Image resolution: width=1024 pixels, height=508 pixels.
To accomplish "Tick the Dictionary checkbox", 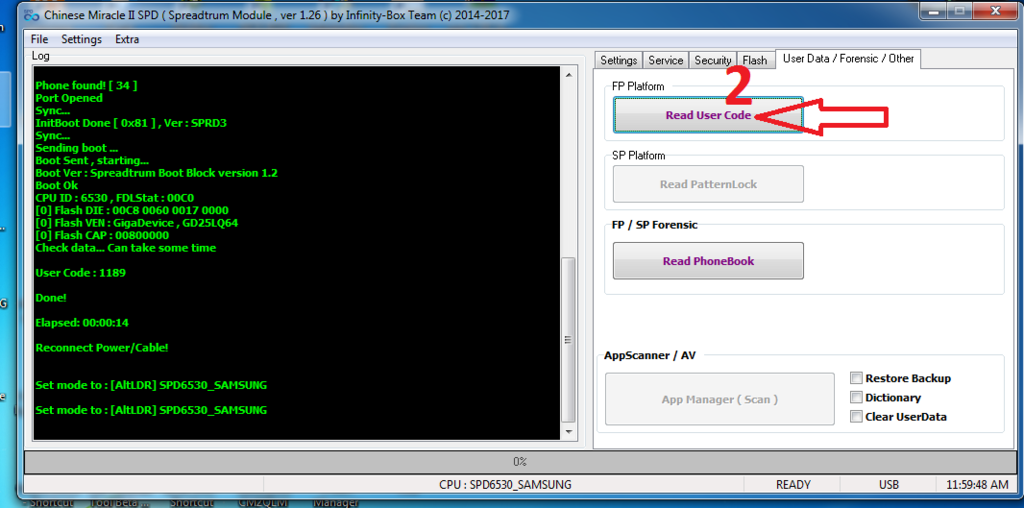I will coord(856,397).
